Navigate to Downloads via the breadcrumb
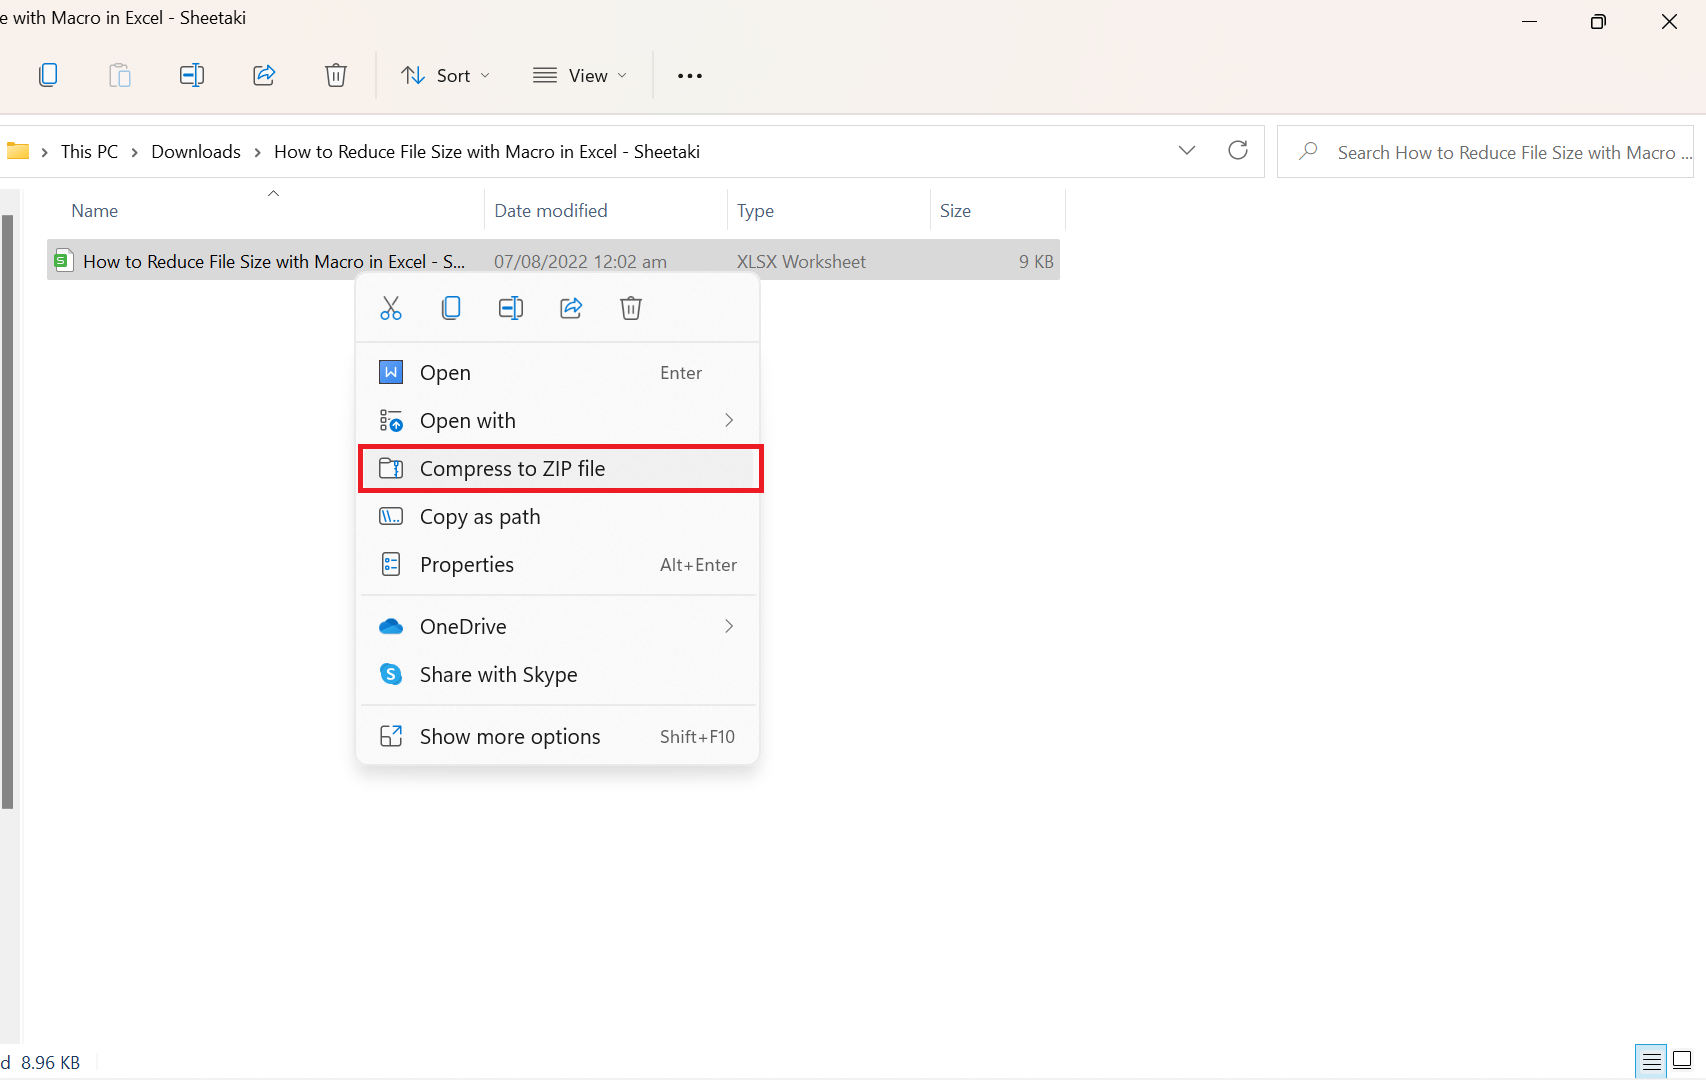The image size is (1706, 1080). pos(195,151)
